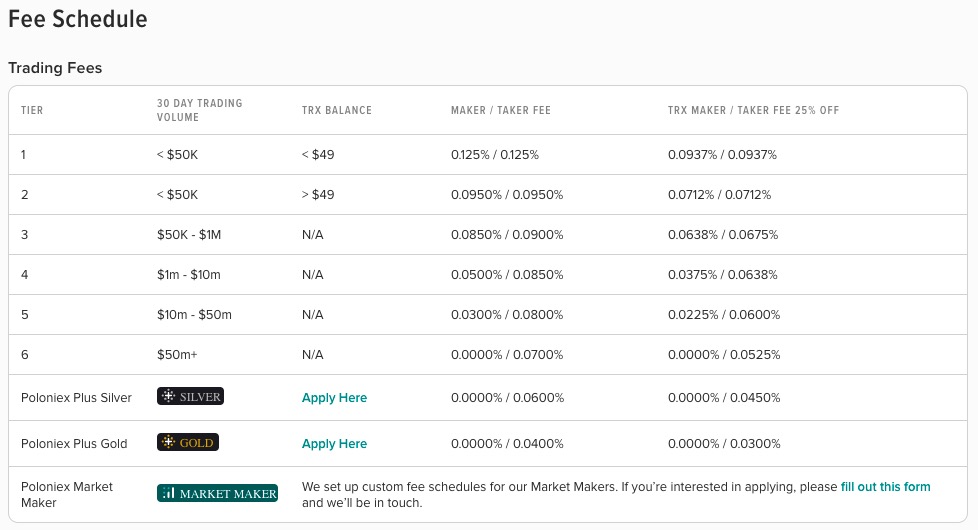Image resolution: width=978 pixels, height=530 pixels.
Task: Click the MAKER / TAKER FEE header
Action: 501,110
